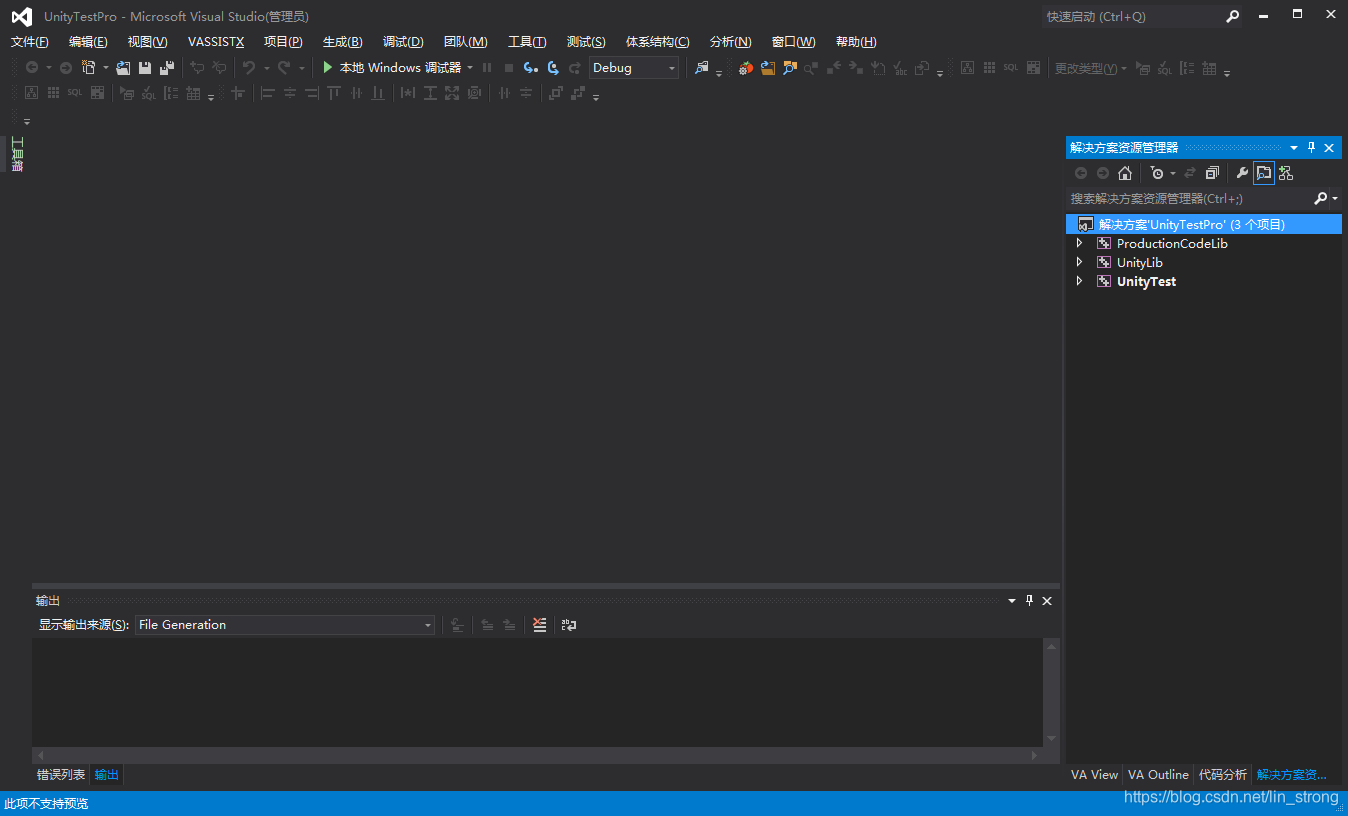Open the Pending Changes Filter dropdown arrow
This screenshot has height=816, width=1348.
pyautogui.click(x=1173, y=173)
